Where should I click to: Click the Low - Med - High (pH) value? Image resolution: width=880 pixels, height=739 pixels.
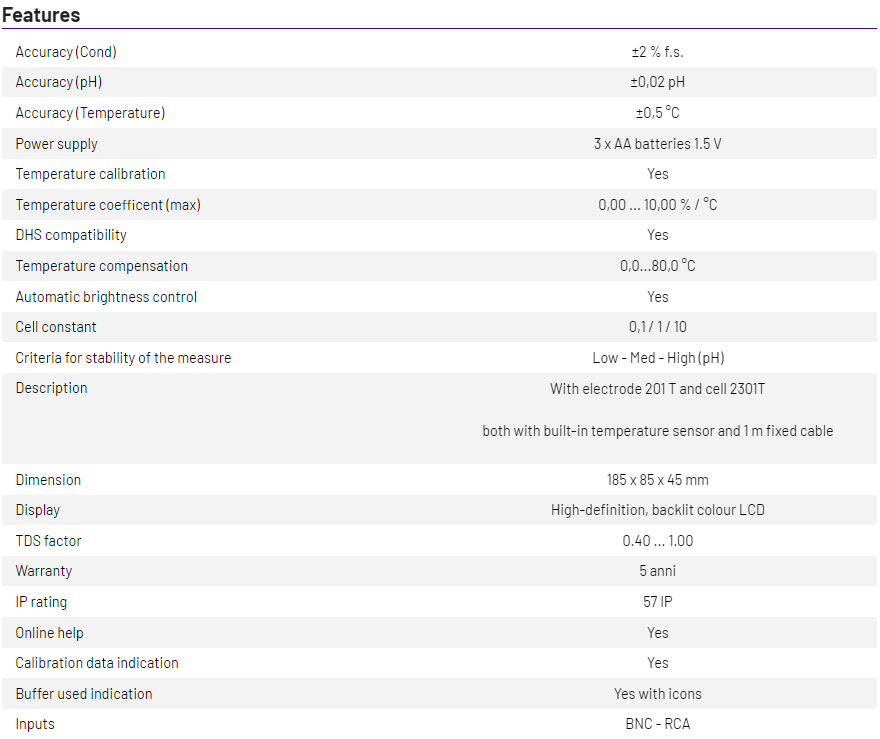pos(657,358)
